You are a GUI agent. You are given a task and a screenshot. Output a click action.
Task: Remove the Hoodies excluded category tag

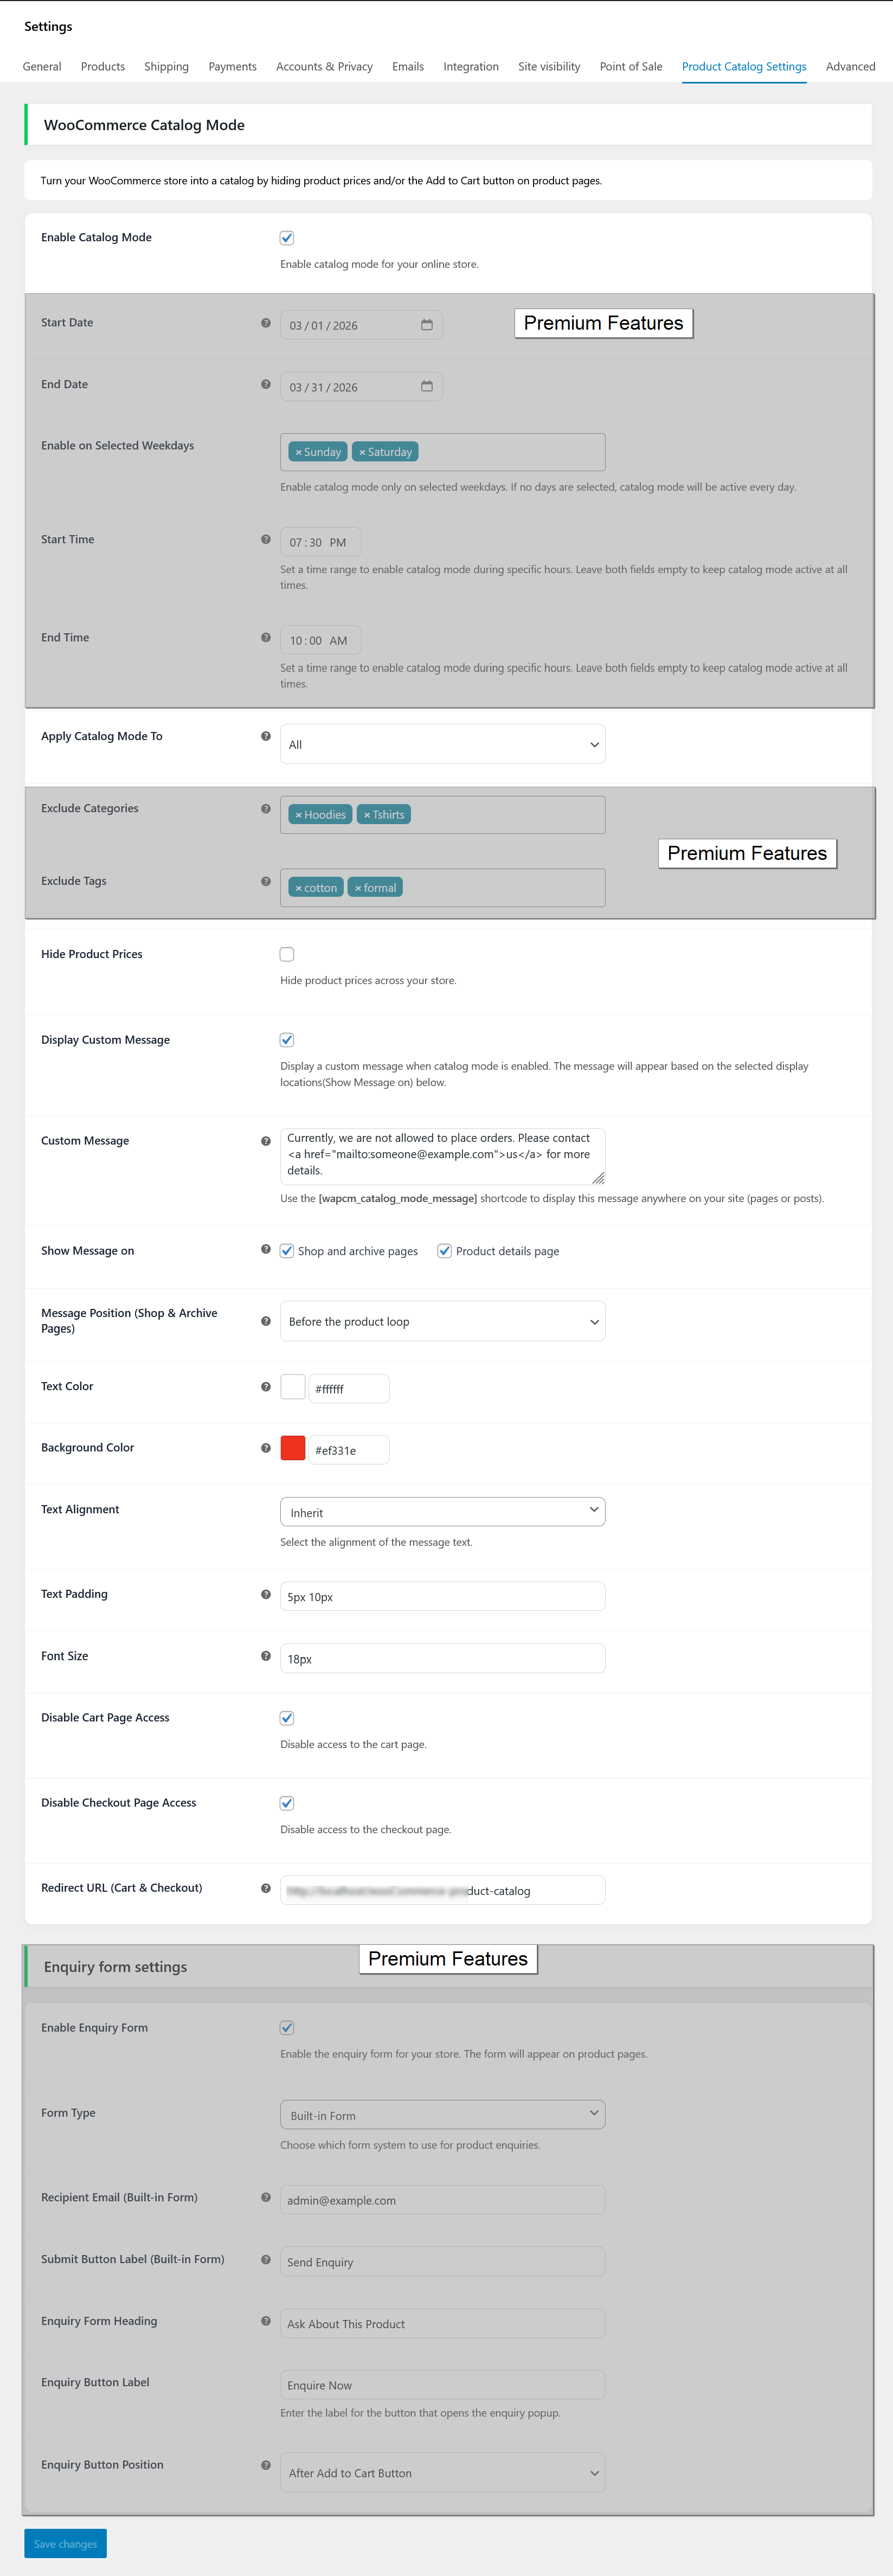click(298, 816)
